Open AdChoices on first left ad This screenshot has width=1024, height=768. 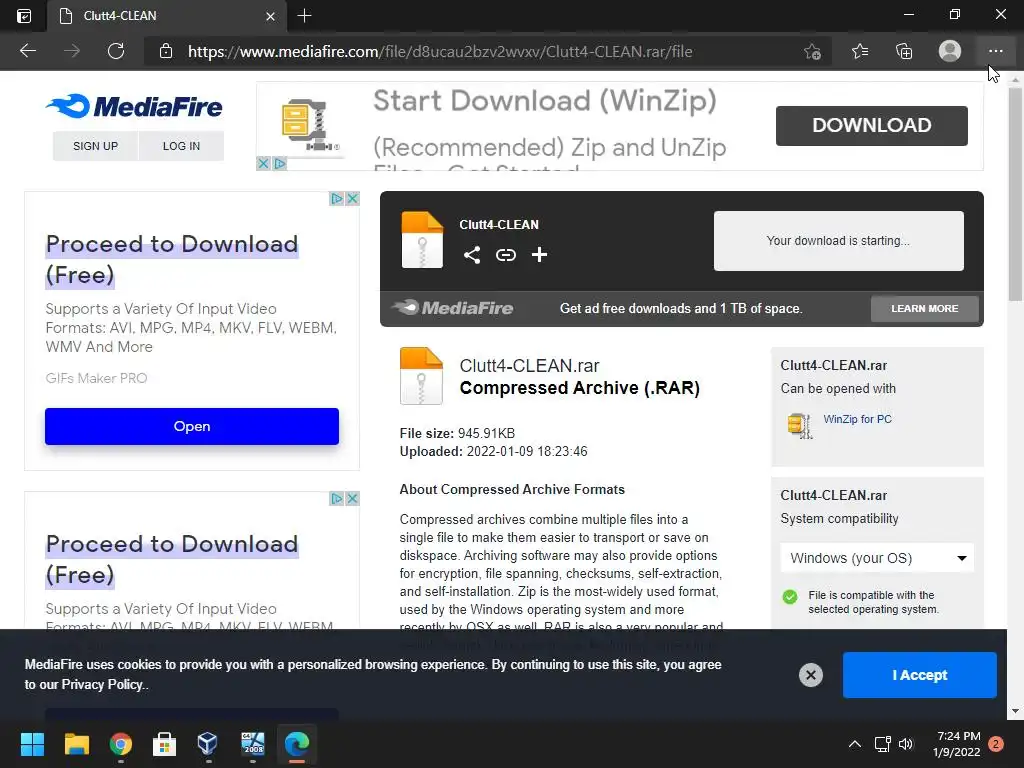(337, 199)
